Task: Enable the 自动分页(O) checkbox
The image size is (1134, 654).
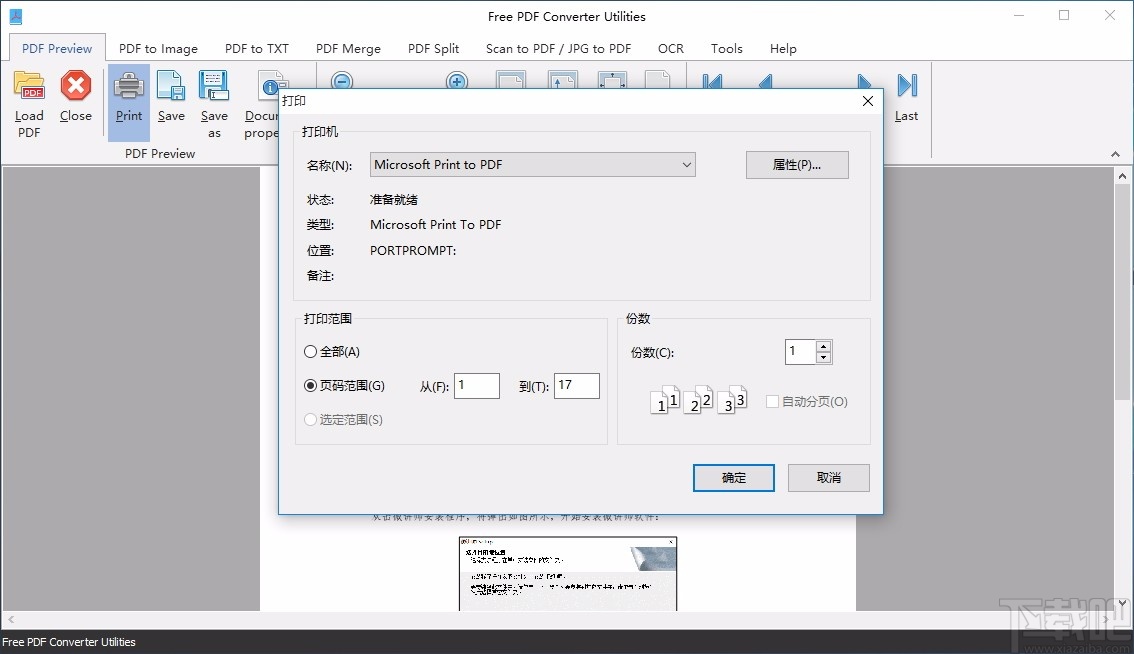Action: (x=772, y=401)
